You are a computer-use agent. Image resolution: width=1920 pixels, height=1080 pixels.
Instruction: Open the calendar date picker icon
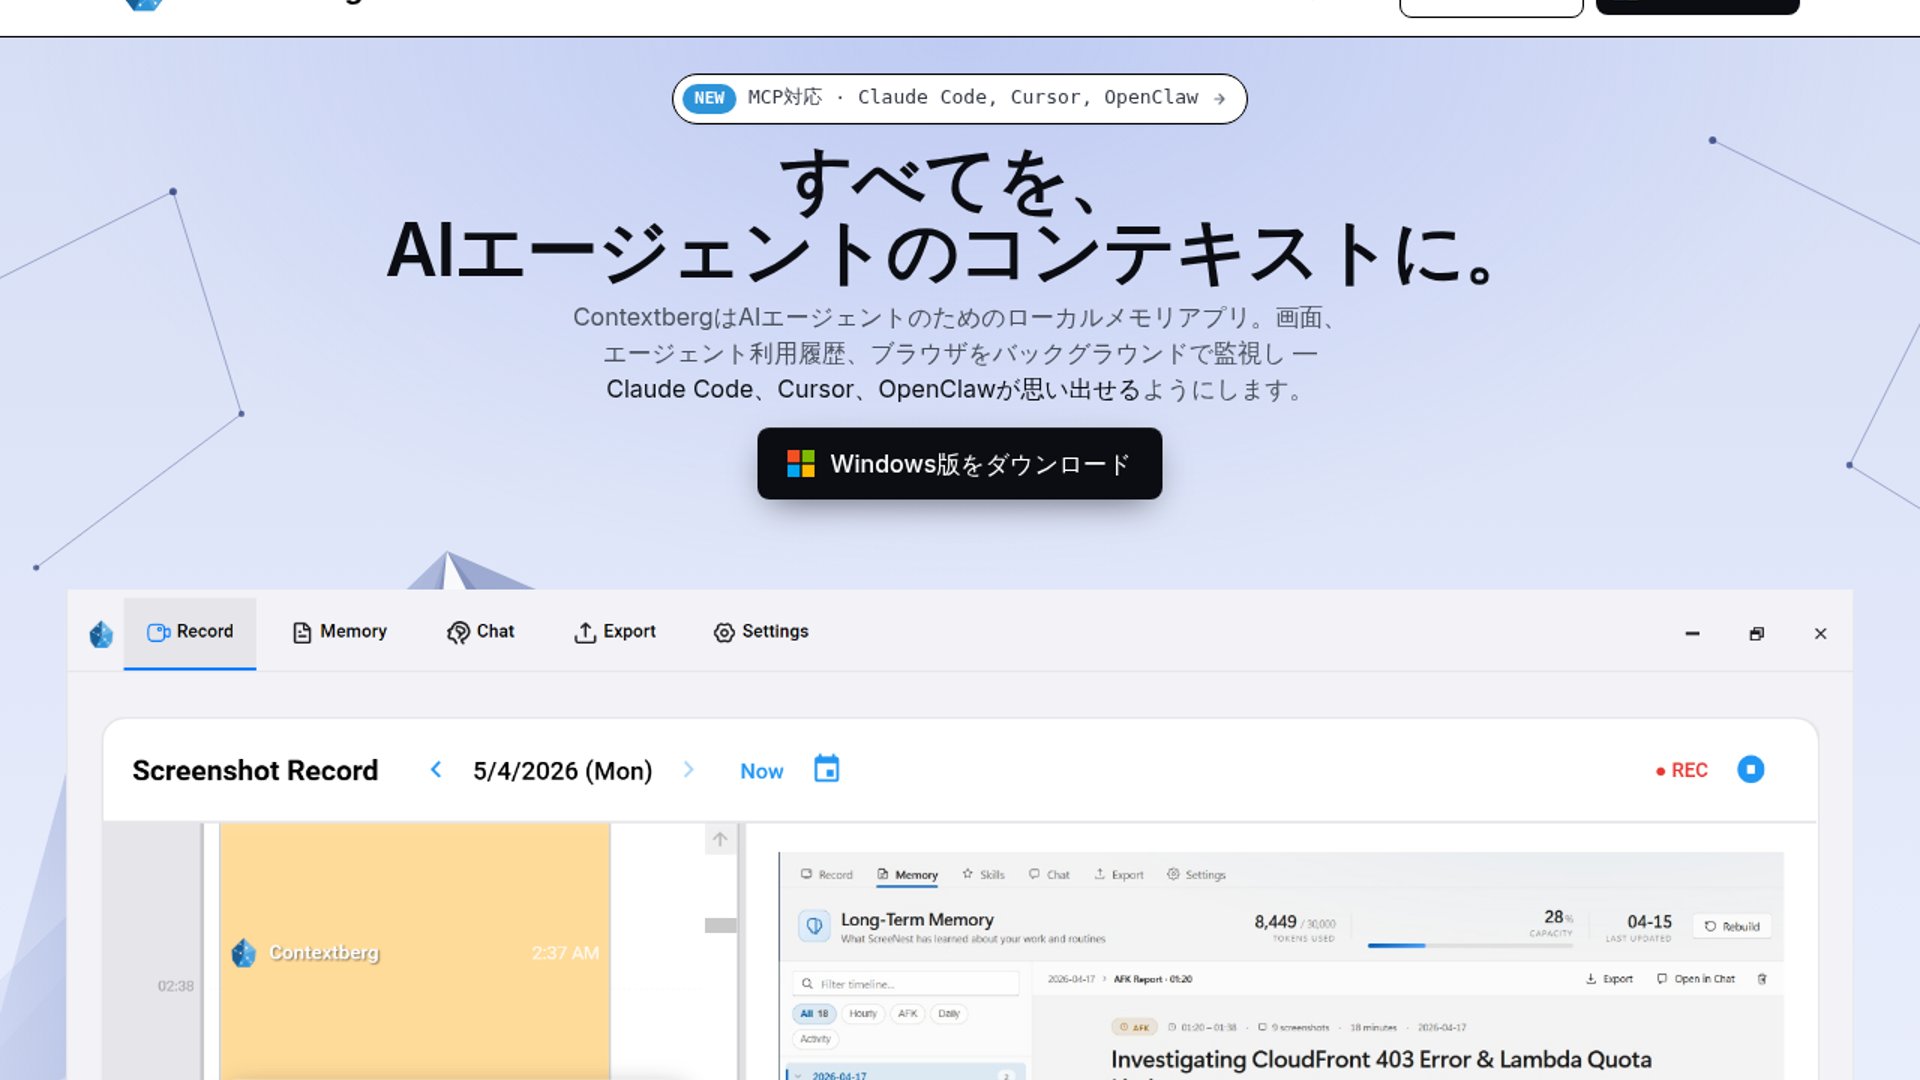(x=826, y=769)
